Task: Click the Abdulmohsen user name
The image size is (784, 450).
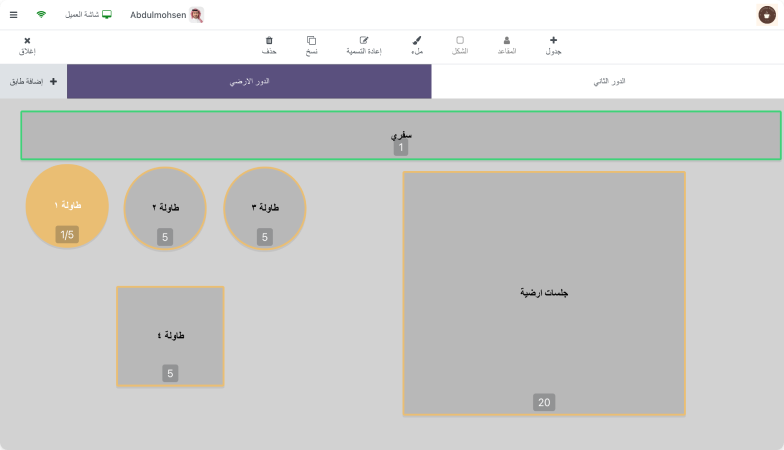Action: (x=158, y=15)
